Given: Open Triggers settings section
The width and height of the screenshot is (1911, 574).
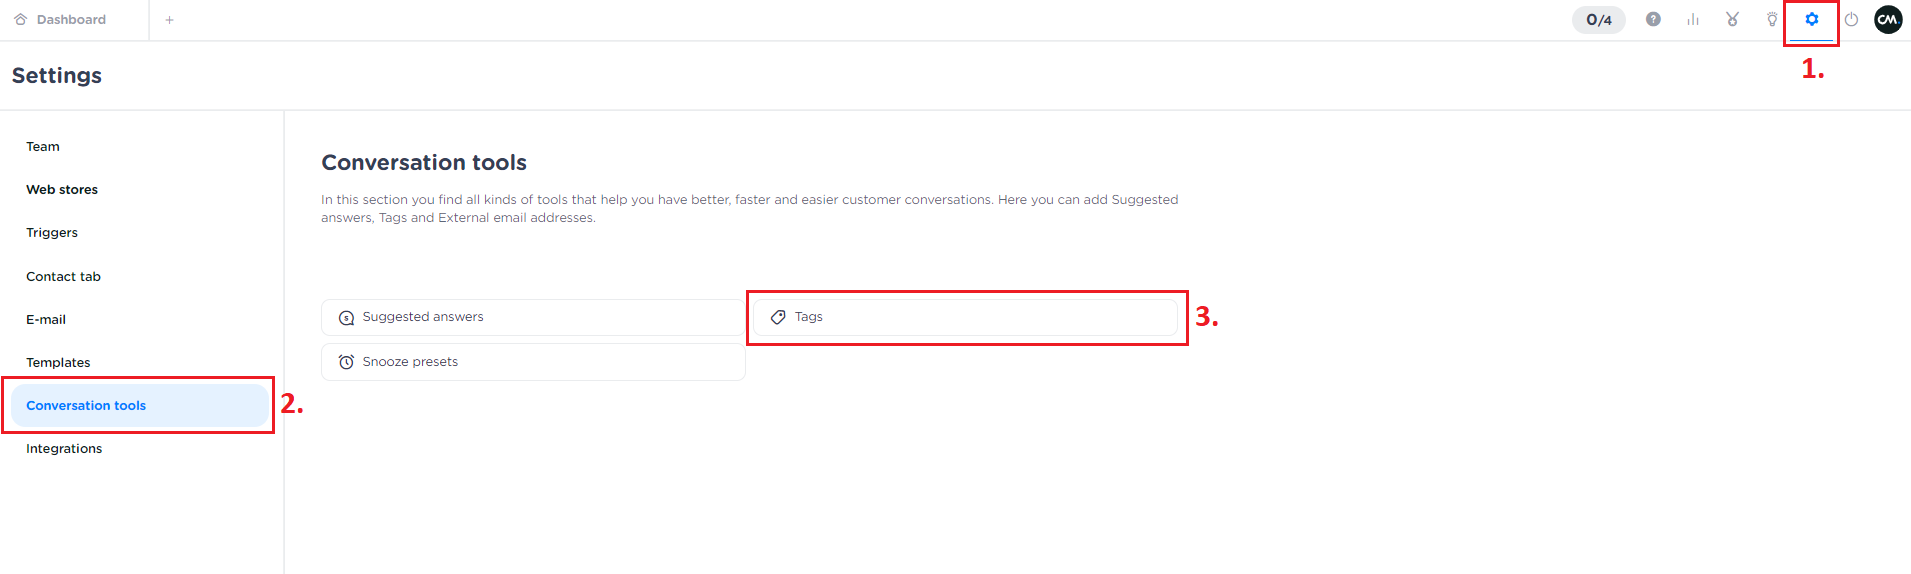Looking at the screenshot, I should click(x=52, y=233).
